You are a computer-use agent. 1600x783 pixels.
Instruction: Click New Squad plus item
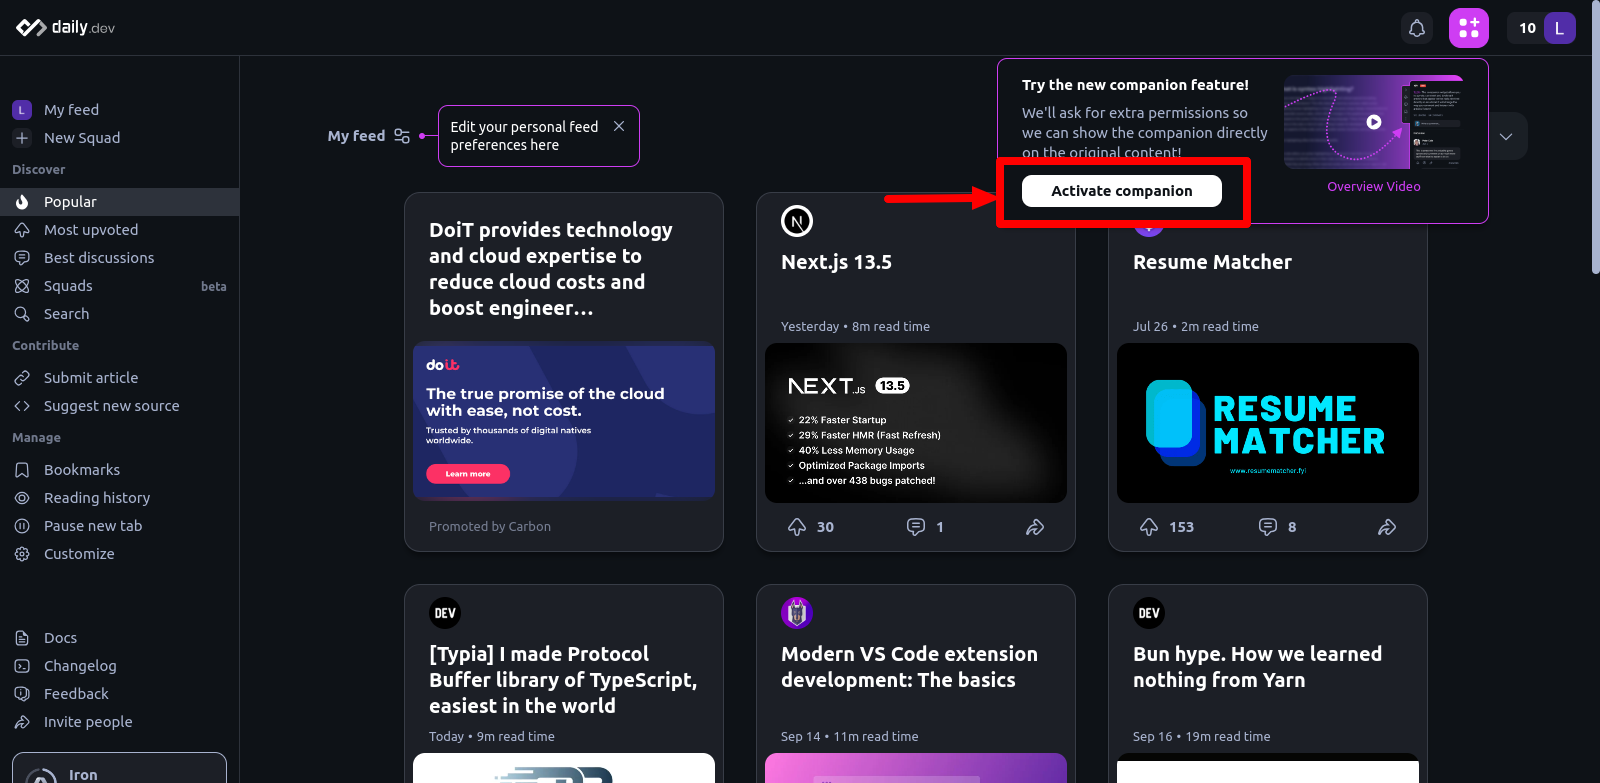[119, 138]
